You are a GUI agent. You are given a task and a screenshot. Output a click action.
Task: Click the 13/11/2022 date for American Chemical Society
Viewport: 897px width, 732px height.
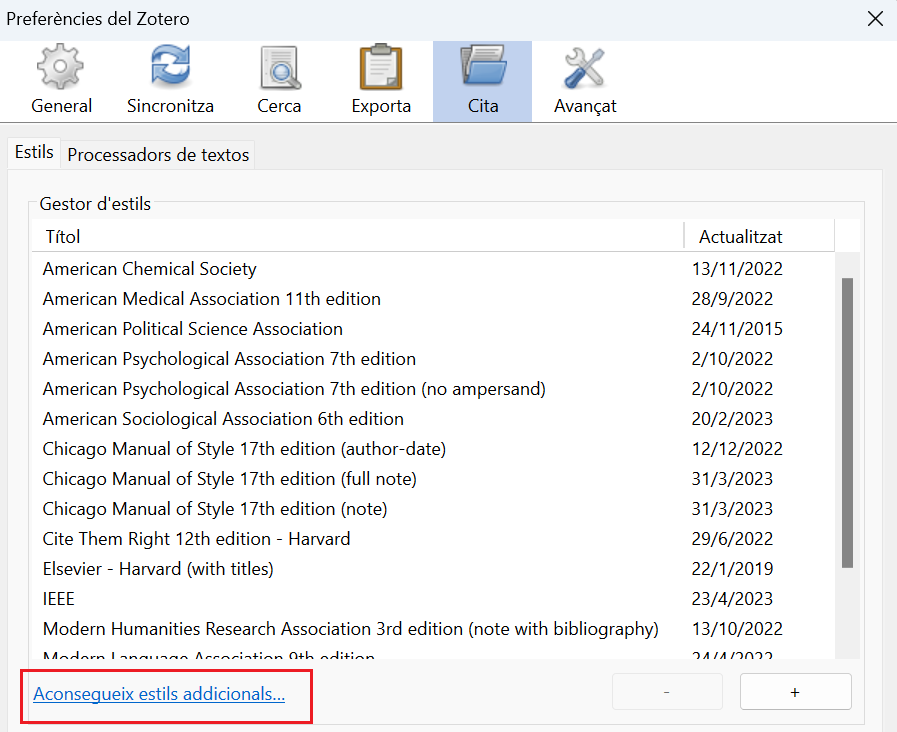(737, 269)
